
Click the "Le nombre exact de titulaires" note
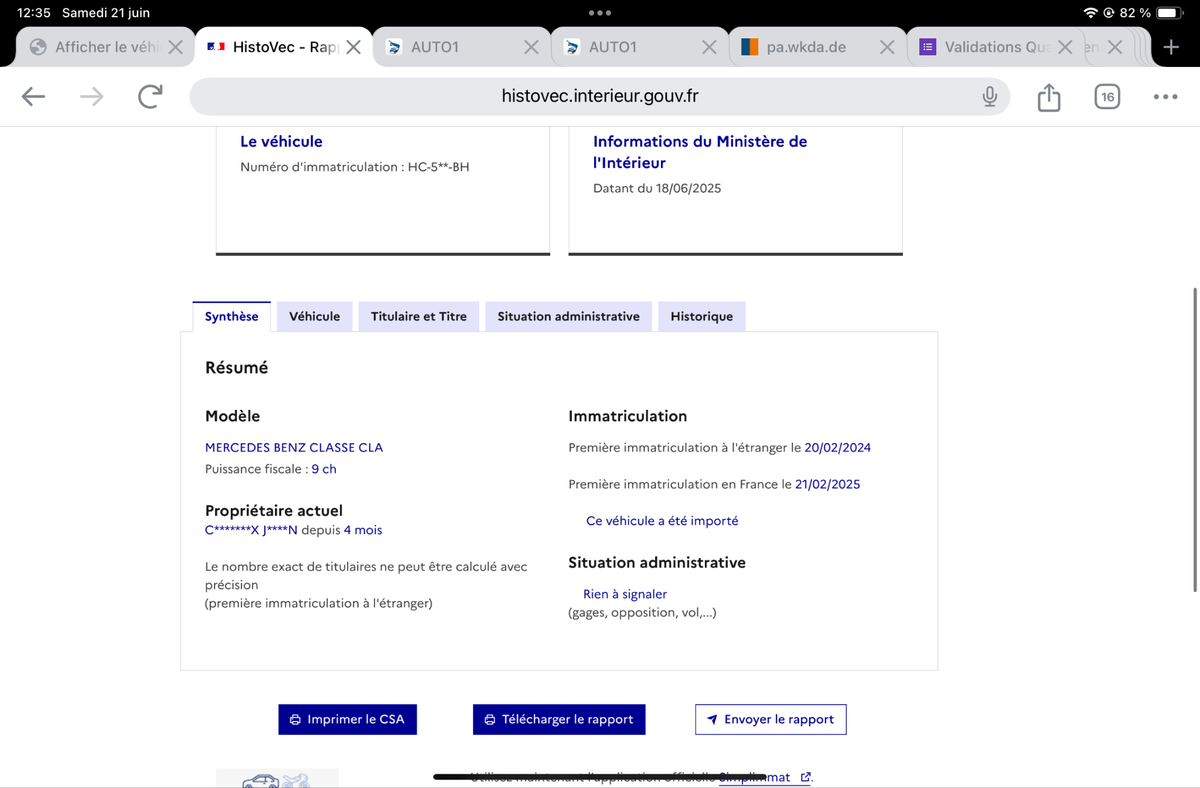[366, 584]
